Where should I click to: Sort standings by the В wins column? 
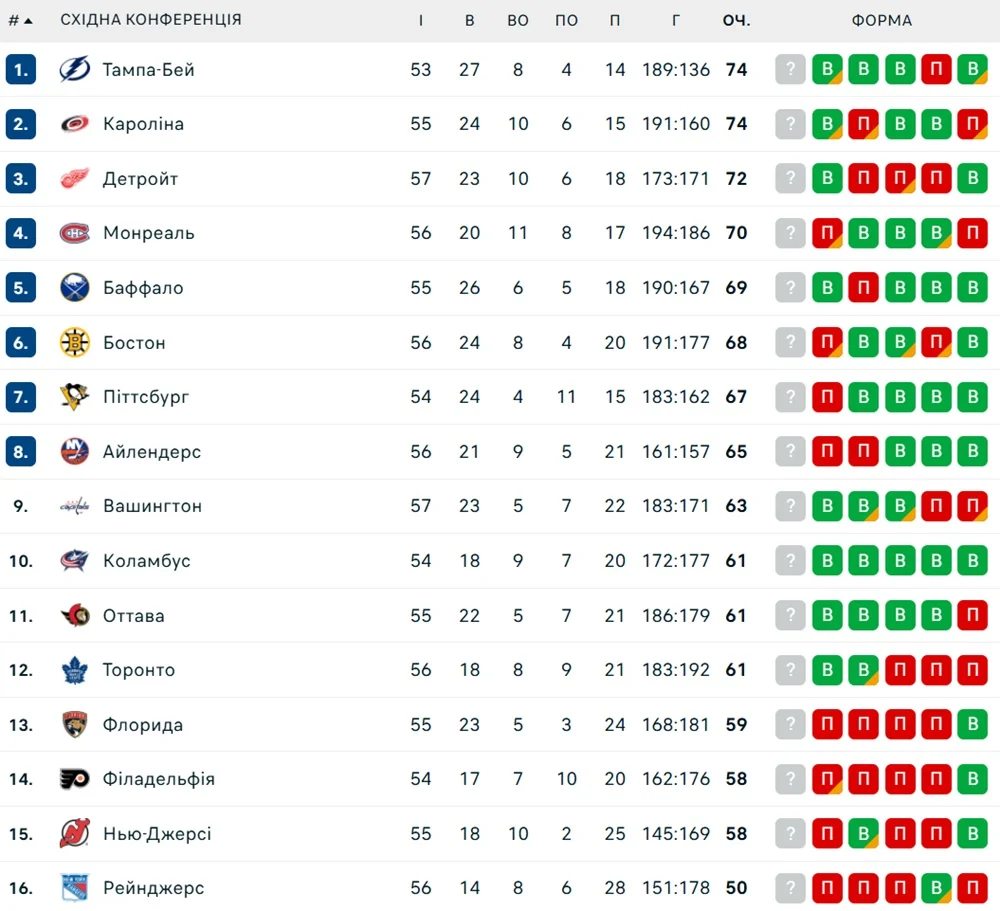(x=470, y=20)
